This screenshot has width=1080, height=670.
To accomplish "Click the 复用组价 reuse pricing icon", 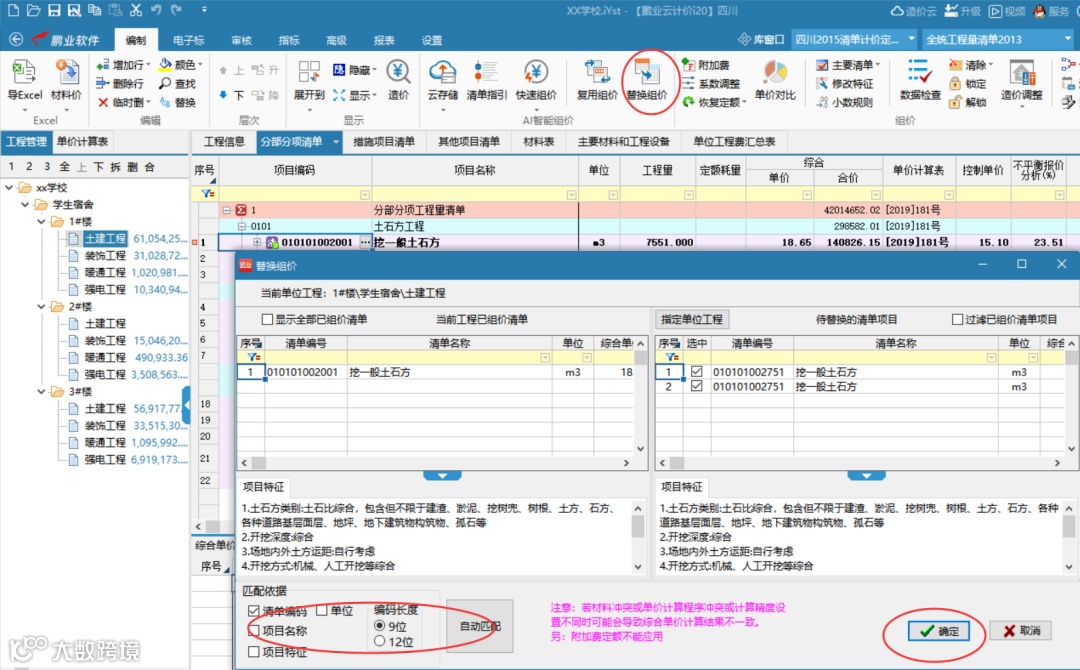I will click(596, 72).
